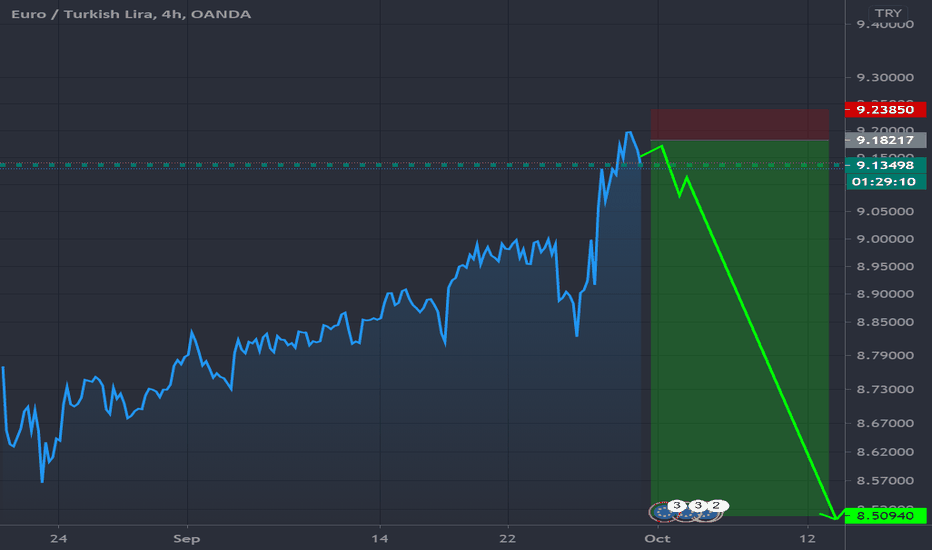The width and height of the screenshot is (932, 550).
Task: Click the 9.30000 price axis label
Action: click(885, 78)
